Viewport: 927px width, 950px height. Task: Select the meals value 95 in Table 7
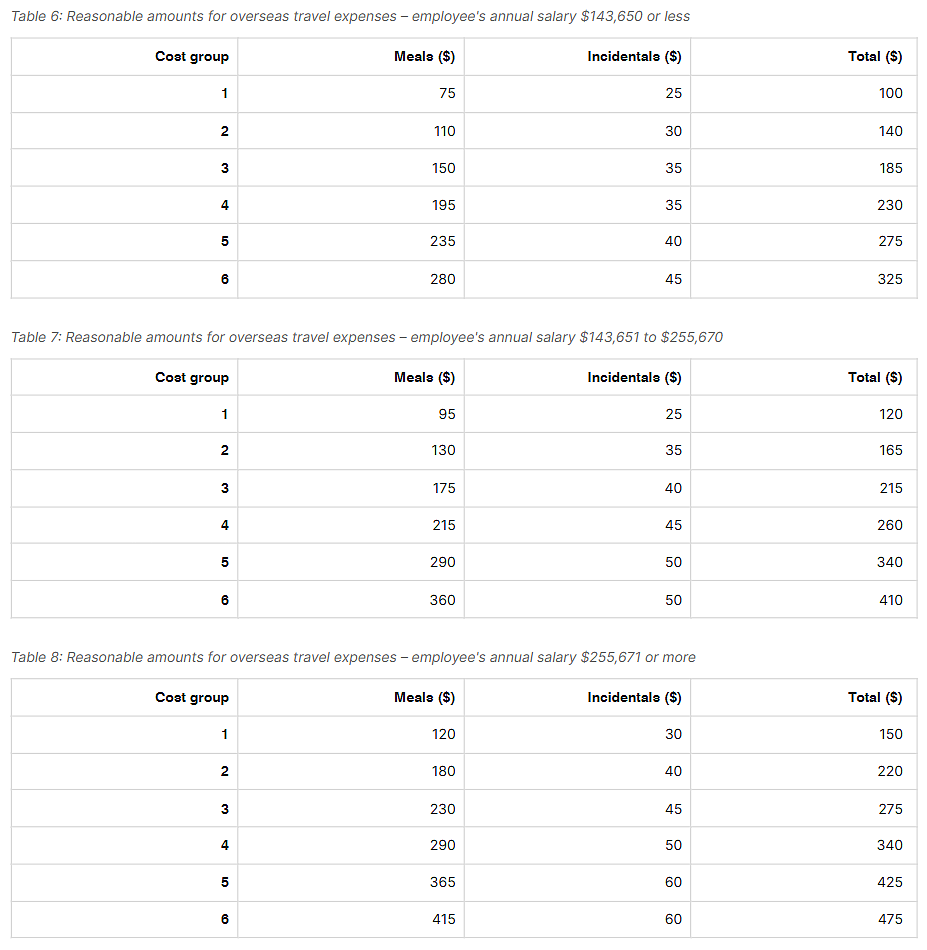pyautogui.click(x=447, y=414)
